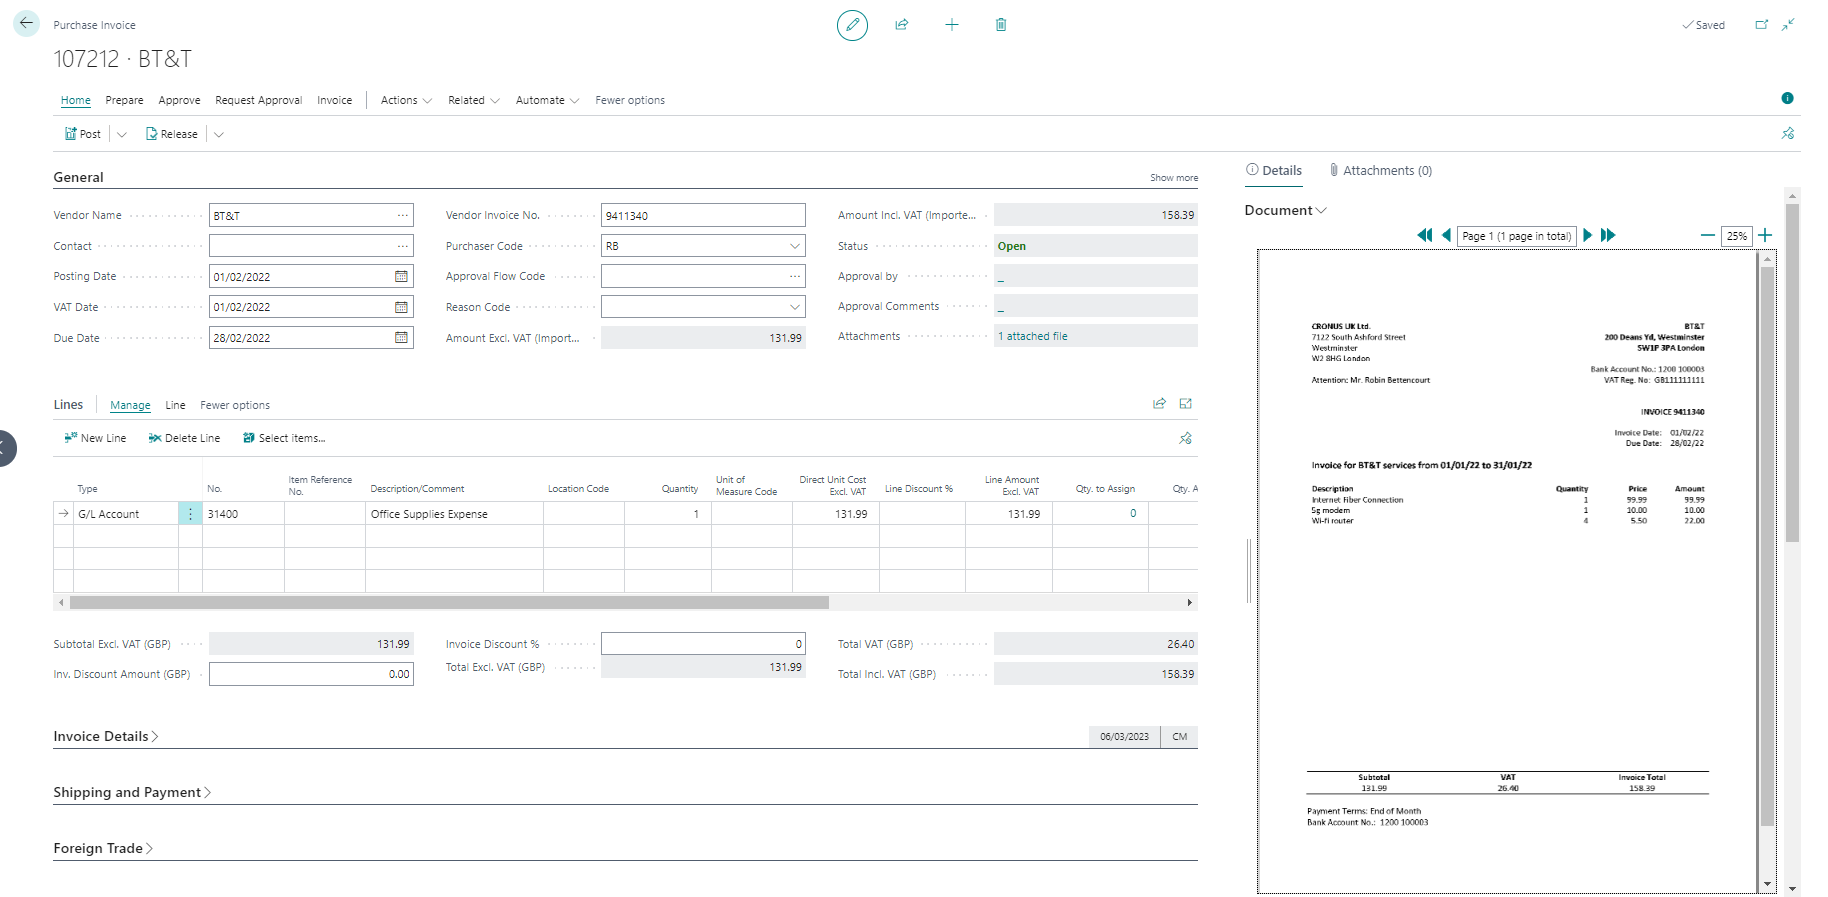Open Contact lookup ellipsis
The width and height of the screenshot is (1828, 897).
(402, 246)
